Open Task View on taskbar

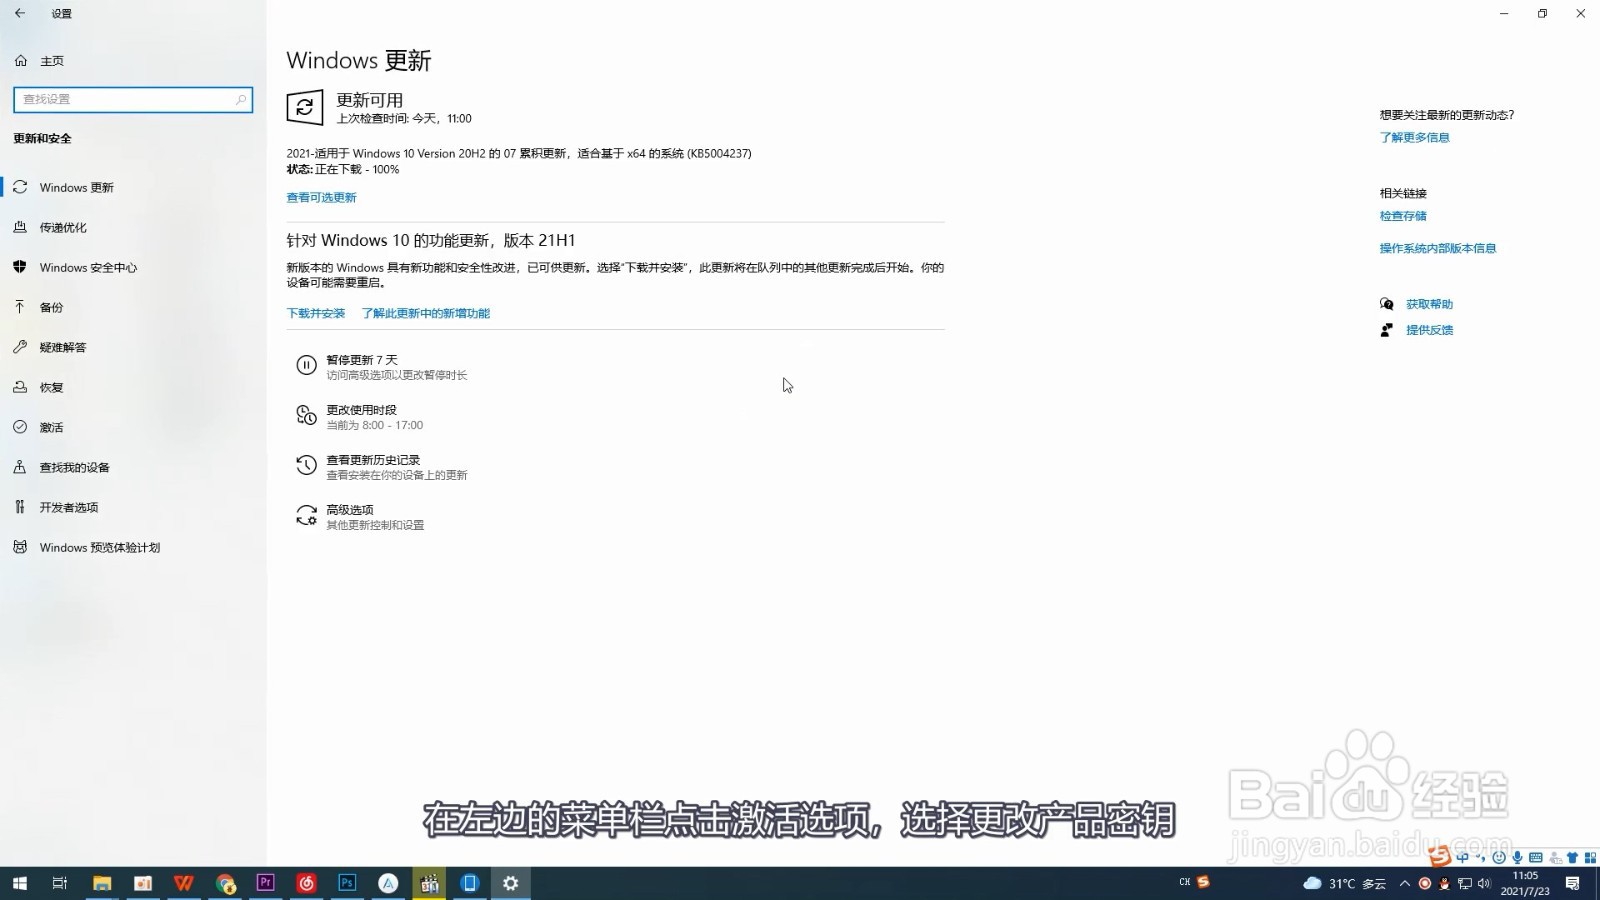pyautogui.click(x=60, y=883)
